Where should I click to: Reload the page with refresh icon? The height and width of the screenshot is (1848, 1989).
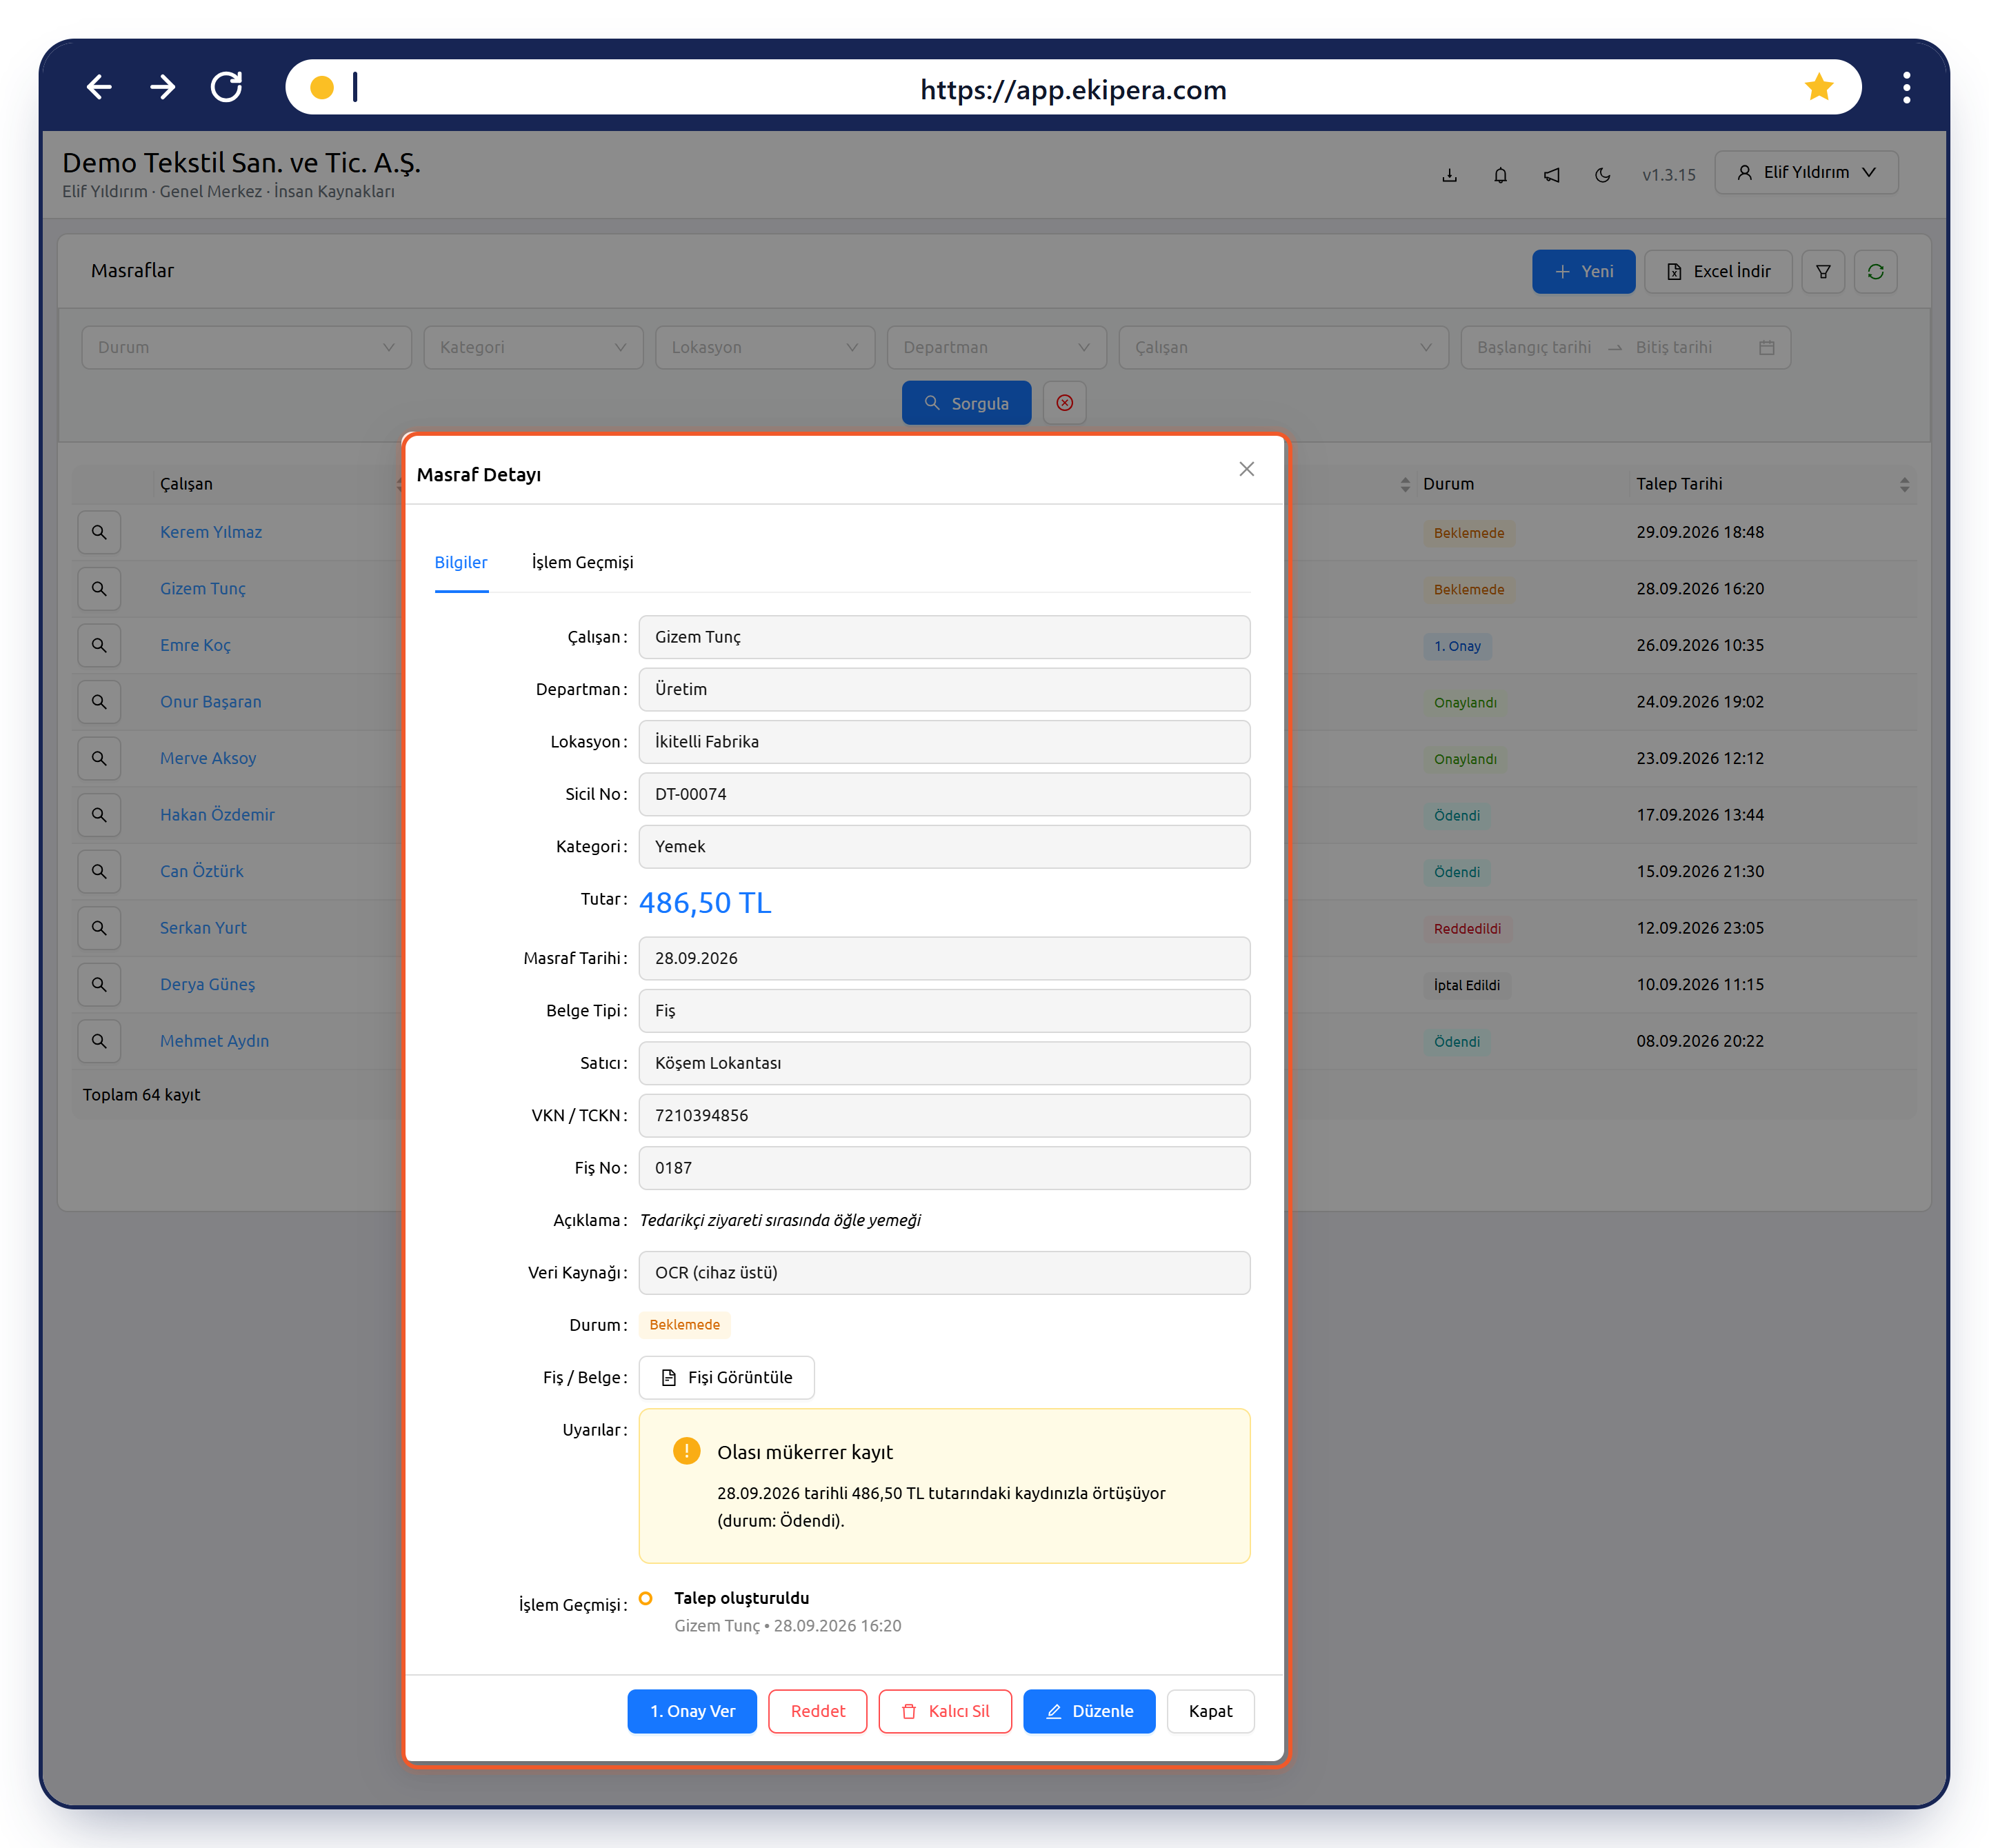pyautogui.click(x=227, y=87)
